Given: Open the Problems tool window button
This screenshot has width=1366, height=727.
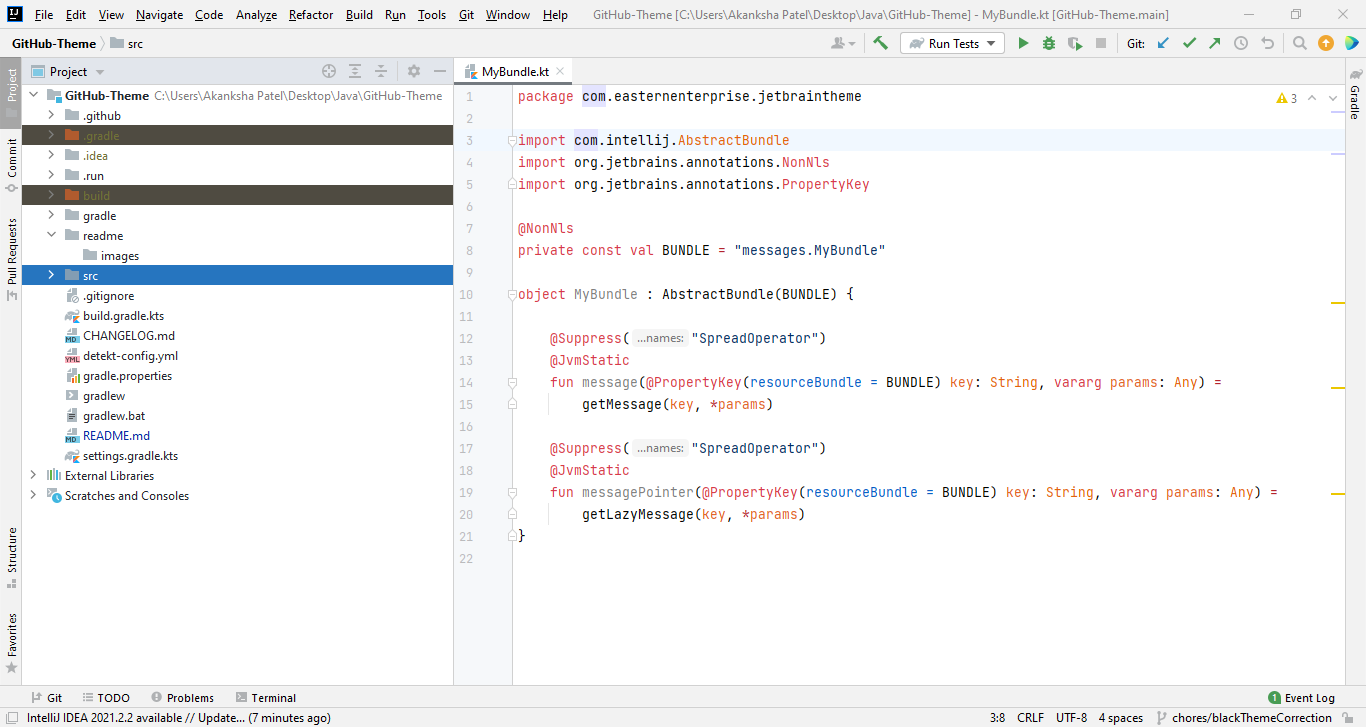Looking at the screenshot, I should tap(183, 698).
